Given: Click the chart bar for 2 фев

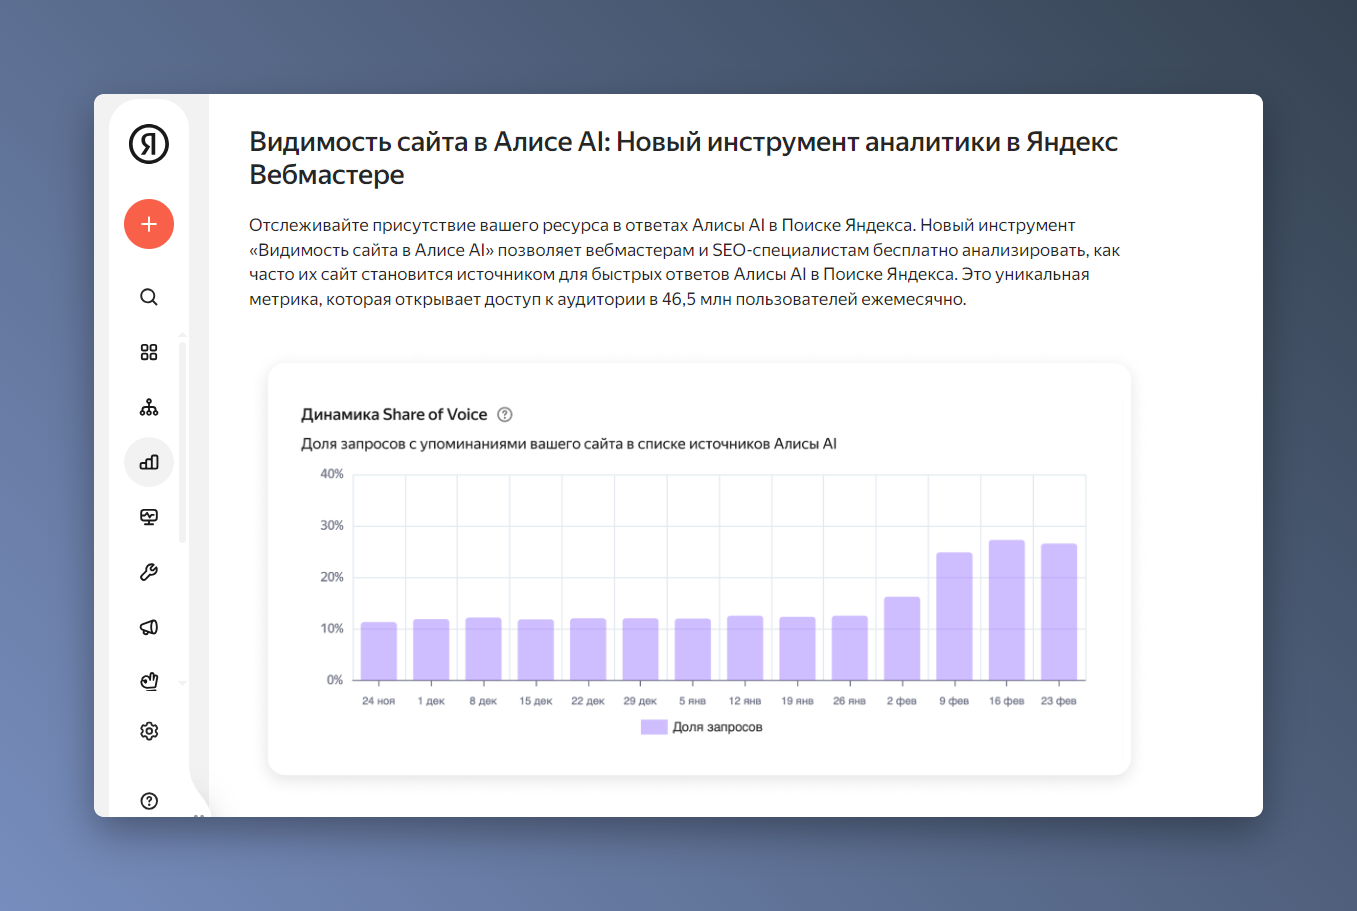Looking at the screenshot, I should [902, 639].
